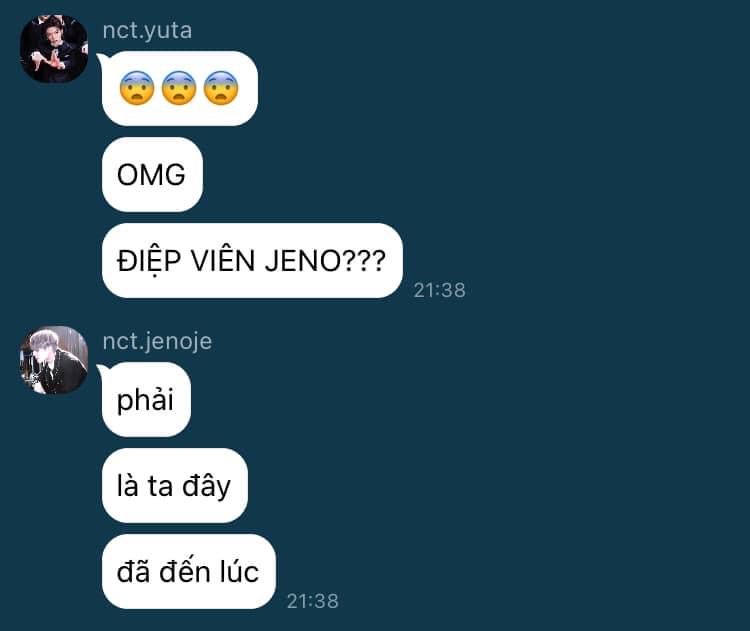Tap the nct.yuta username label
The image size is (750, 631).
[x=147, y=31]
